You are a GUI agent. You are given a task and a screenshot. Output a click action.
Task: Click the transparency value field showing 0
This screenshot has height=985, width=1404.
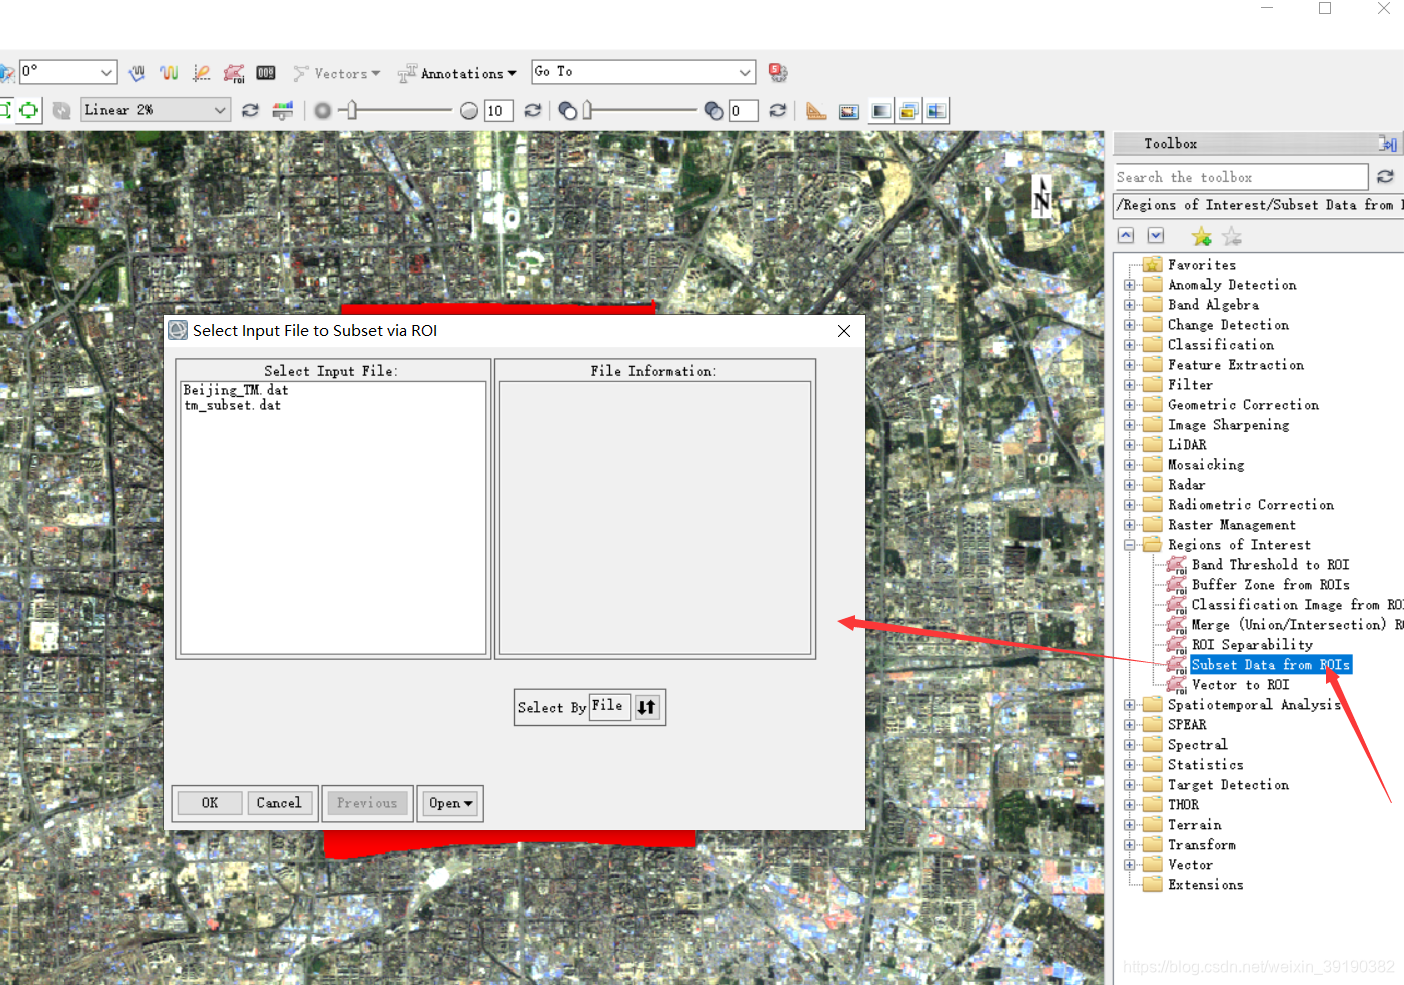[743, 111]
